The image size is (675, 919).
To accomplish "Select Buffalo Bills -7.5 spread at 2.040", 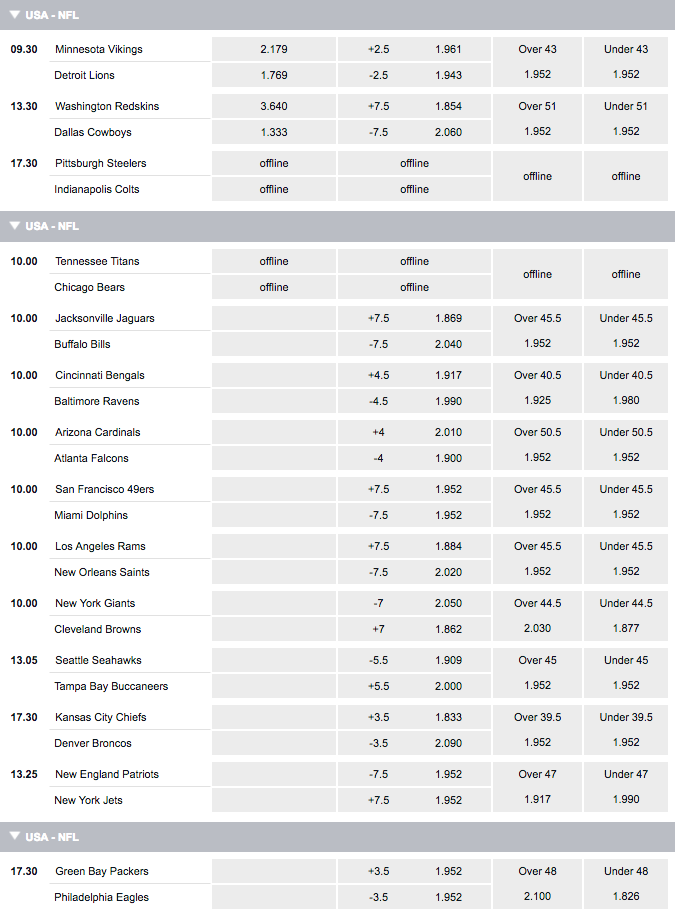I will (x=414, y=344).
